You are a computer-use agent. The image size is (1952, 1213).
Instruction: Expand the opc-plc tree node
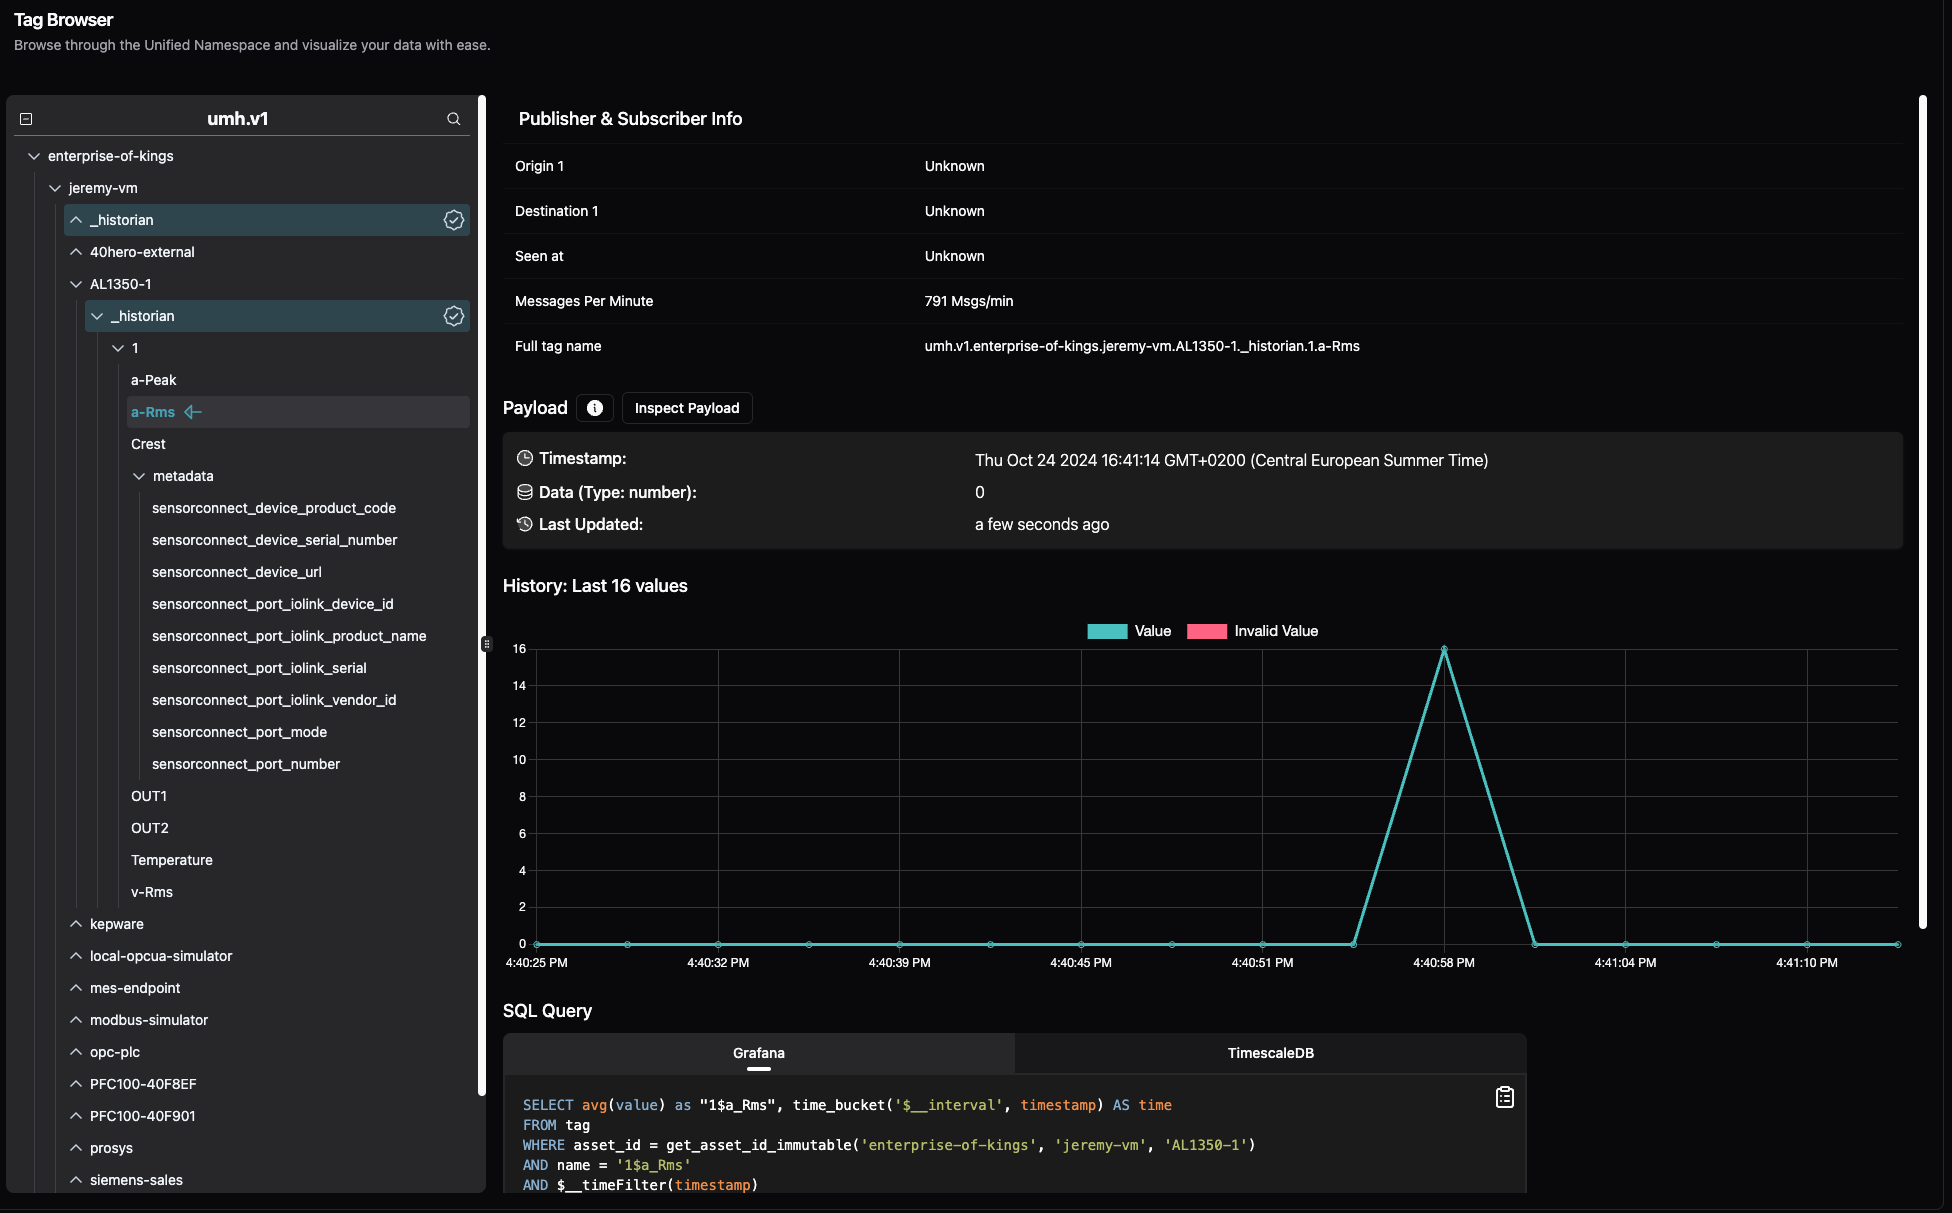pyautogui.click(x=76, y=1052)
